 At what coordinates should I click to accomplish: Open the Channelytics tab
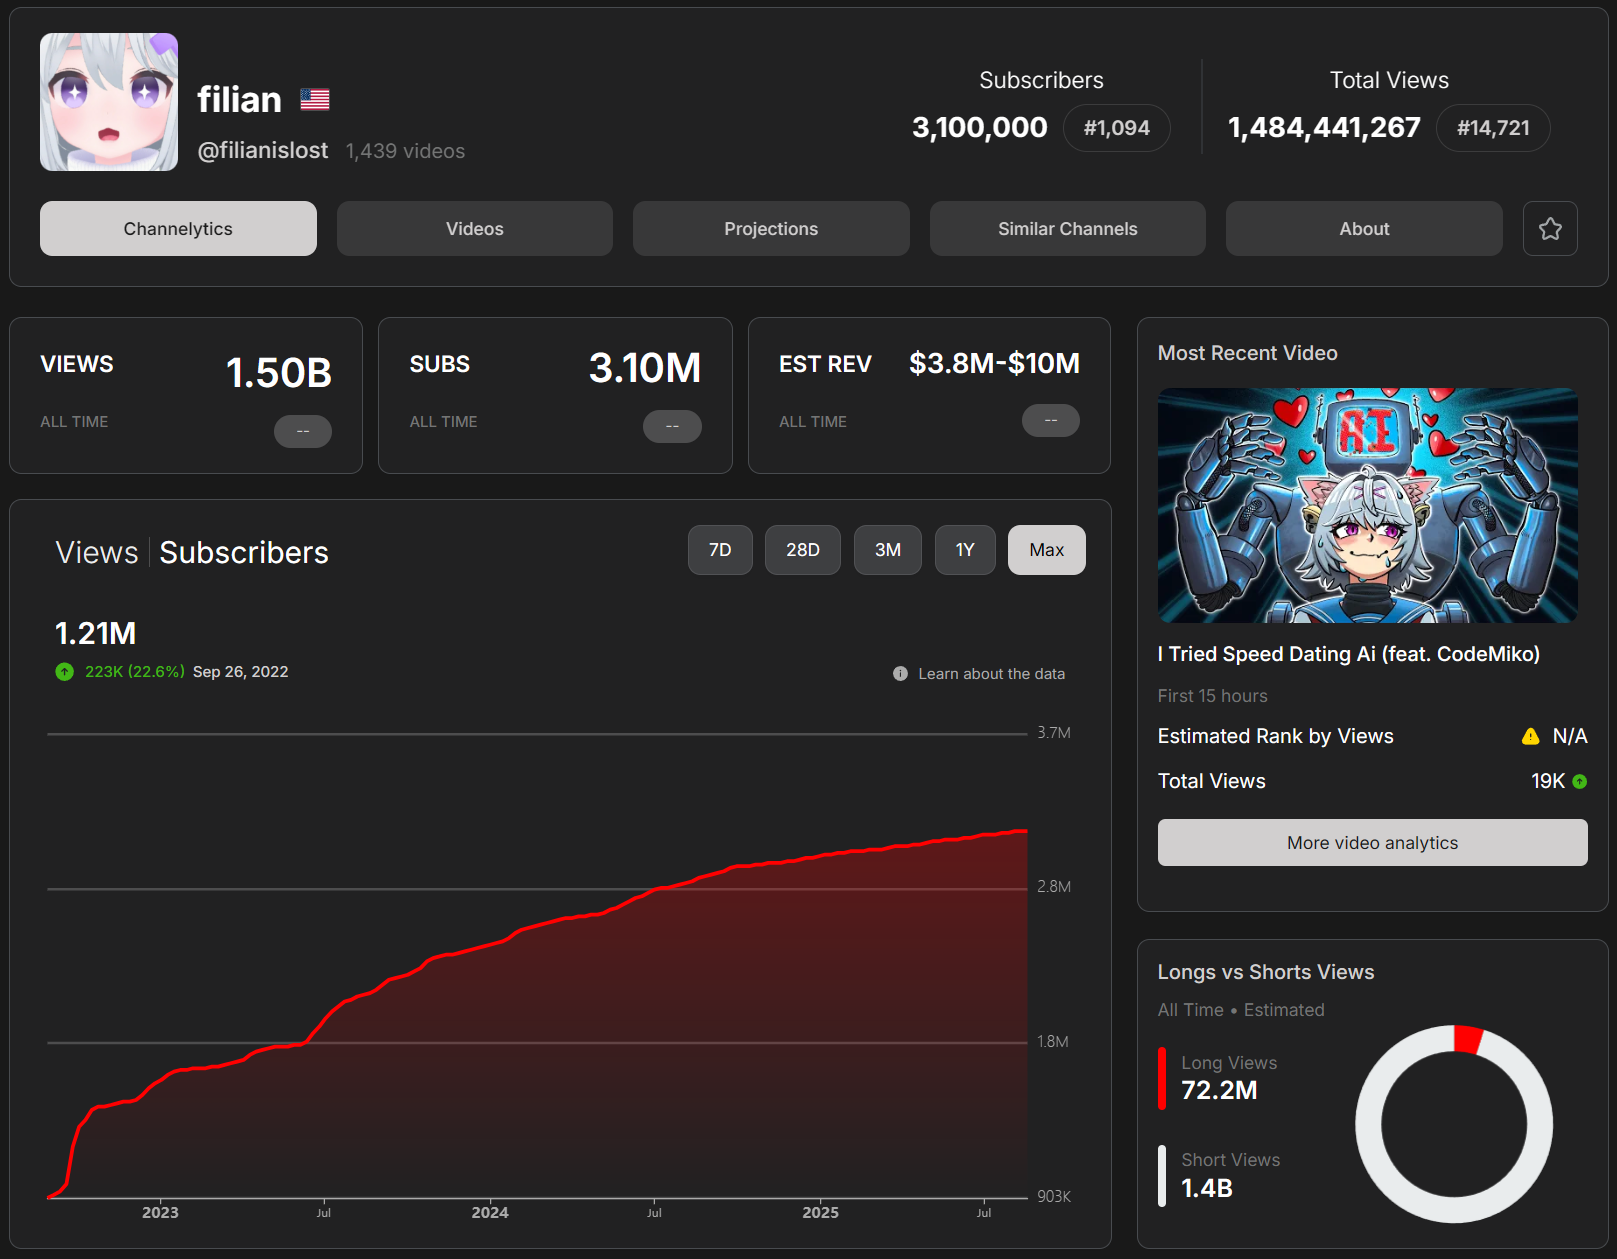click(178, 229)
